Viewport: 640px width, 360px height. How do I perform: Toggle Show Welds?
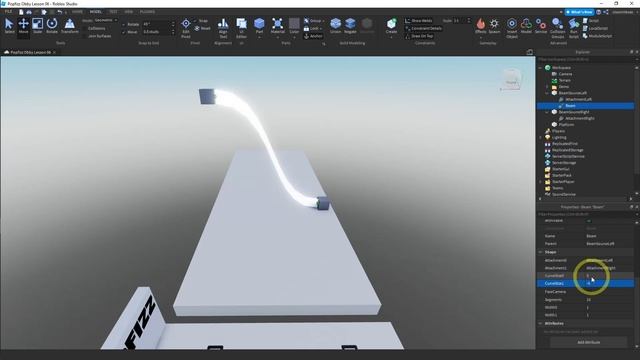point(419,20)
